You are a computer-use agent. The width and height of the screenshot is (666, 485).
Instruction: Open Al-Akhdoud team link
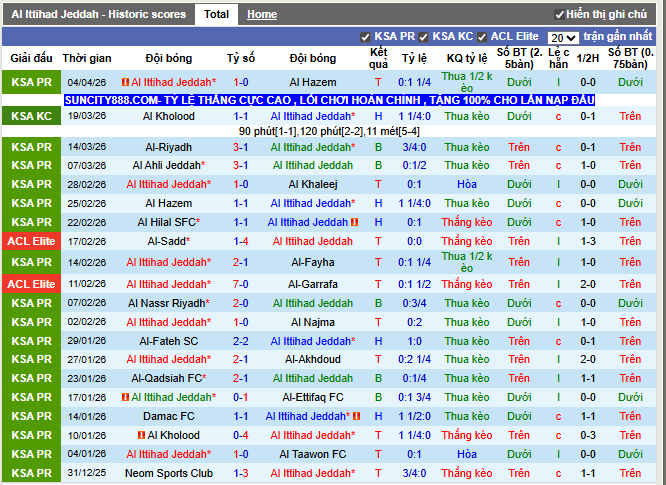(x=313, y=359)
